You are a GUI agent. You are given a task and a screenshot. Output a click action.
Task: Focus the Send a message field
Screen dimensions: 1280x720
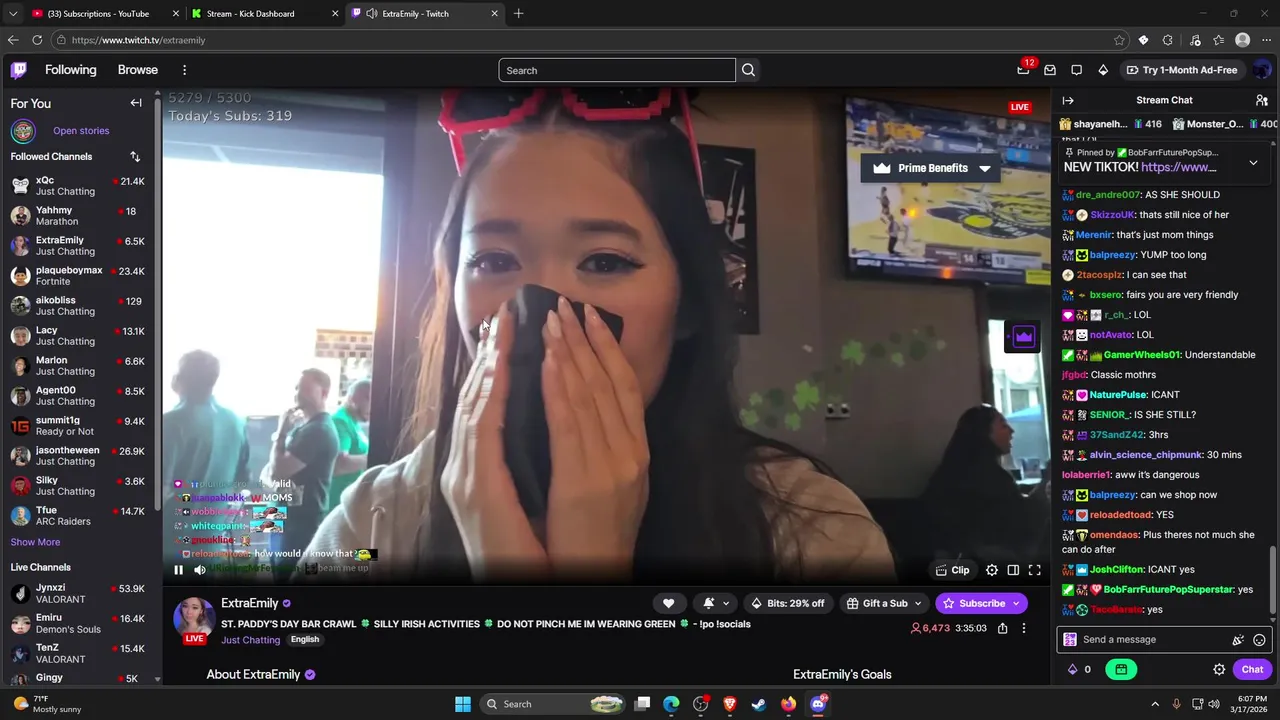[x=1156, y=640]
